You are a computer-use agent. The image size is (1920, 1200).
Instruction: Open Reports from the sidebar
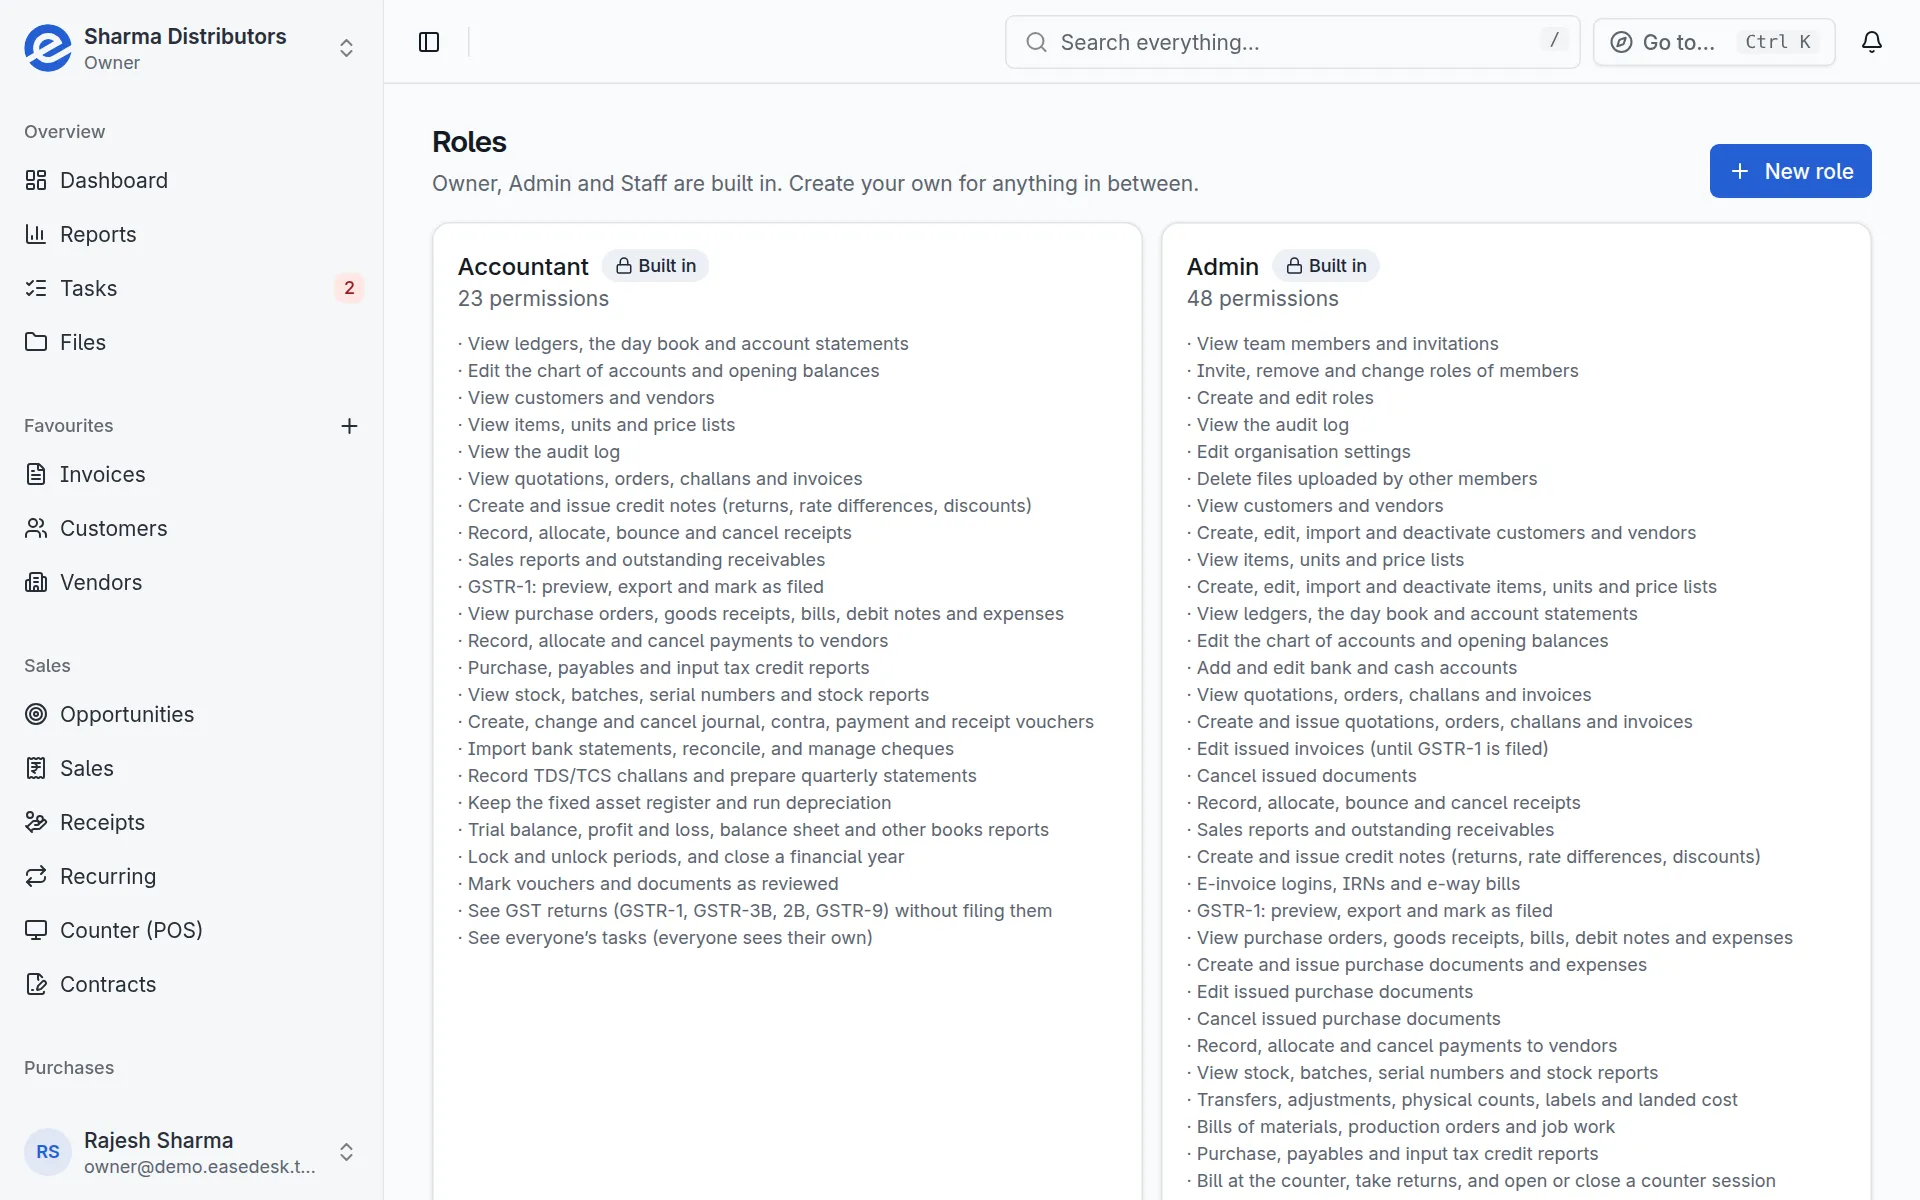pos(192,234)
